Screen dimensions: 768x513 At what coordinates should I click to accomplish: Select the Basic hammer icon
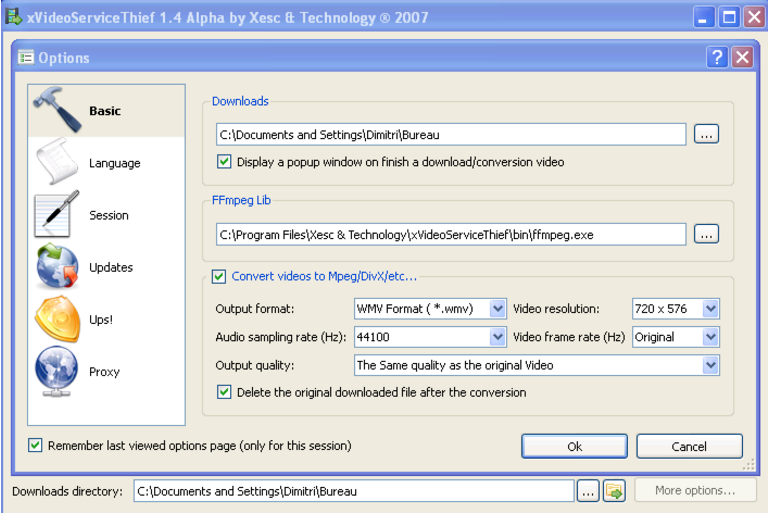(57, 110)
